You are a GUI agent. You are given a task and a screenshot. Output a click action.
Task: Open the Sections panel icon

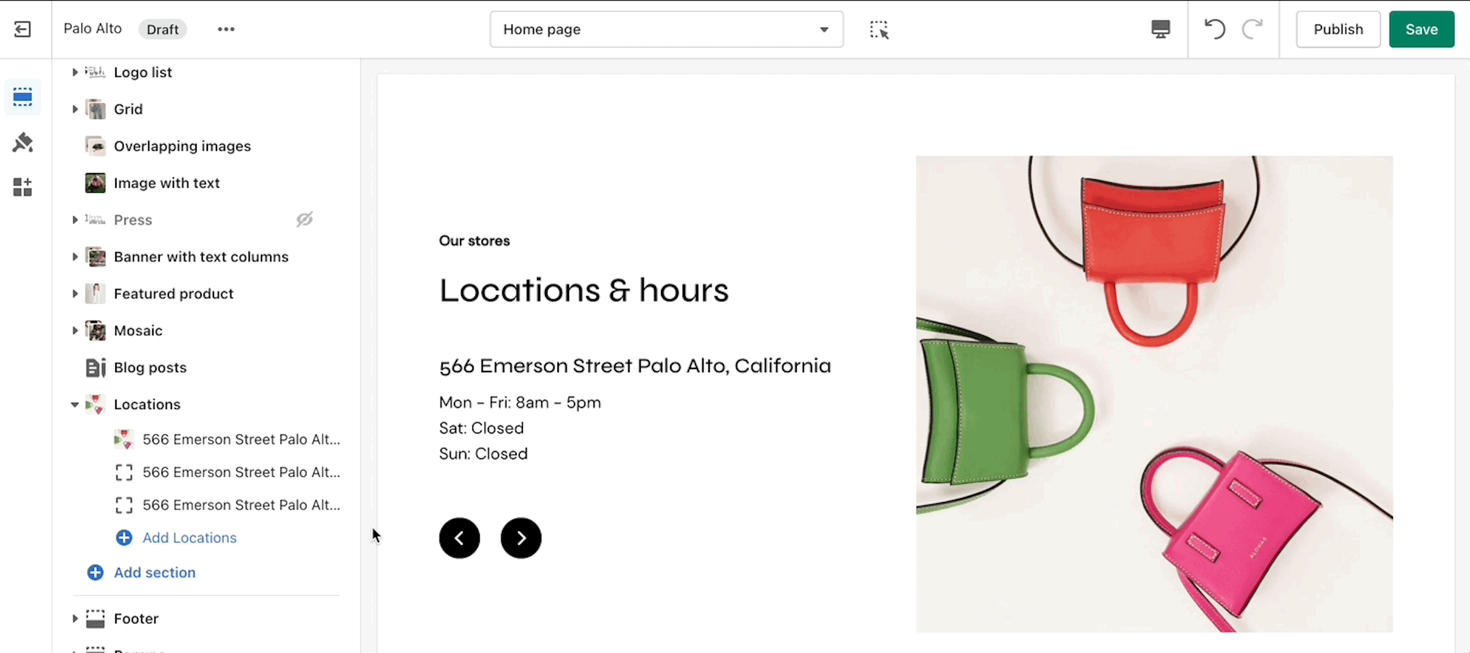pyautogui.click(x=22, y=97)
